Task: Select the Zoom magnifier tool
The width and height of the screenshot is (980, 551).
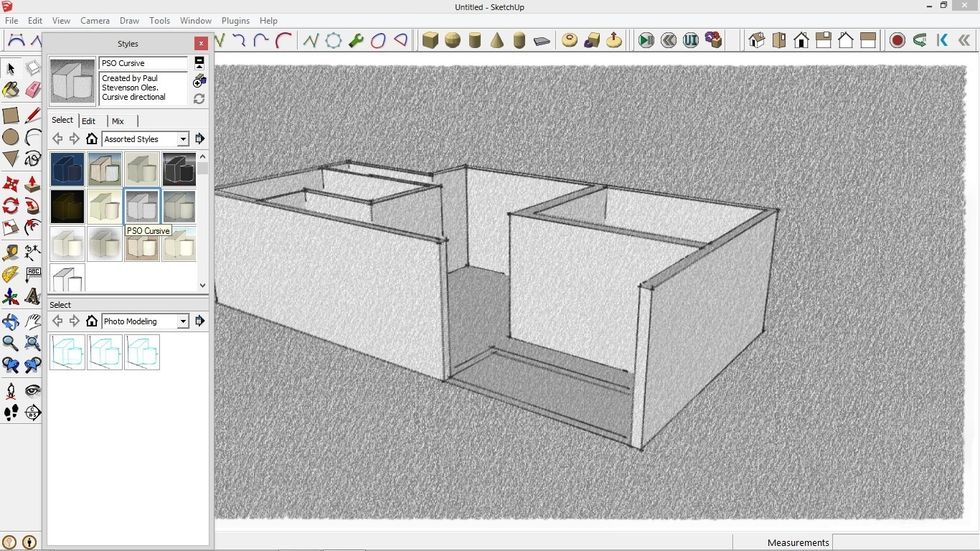Action: 11,344
